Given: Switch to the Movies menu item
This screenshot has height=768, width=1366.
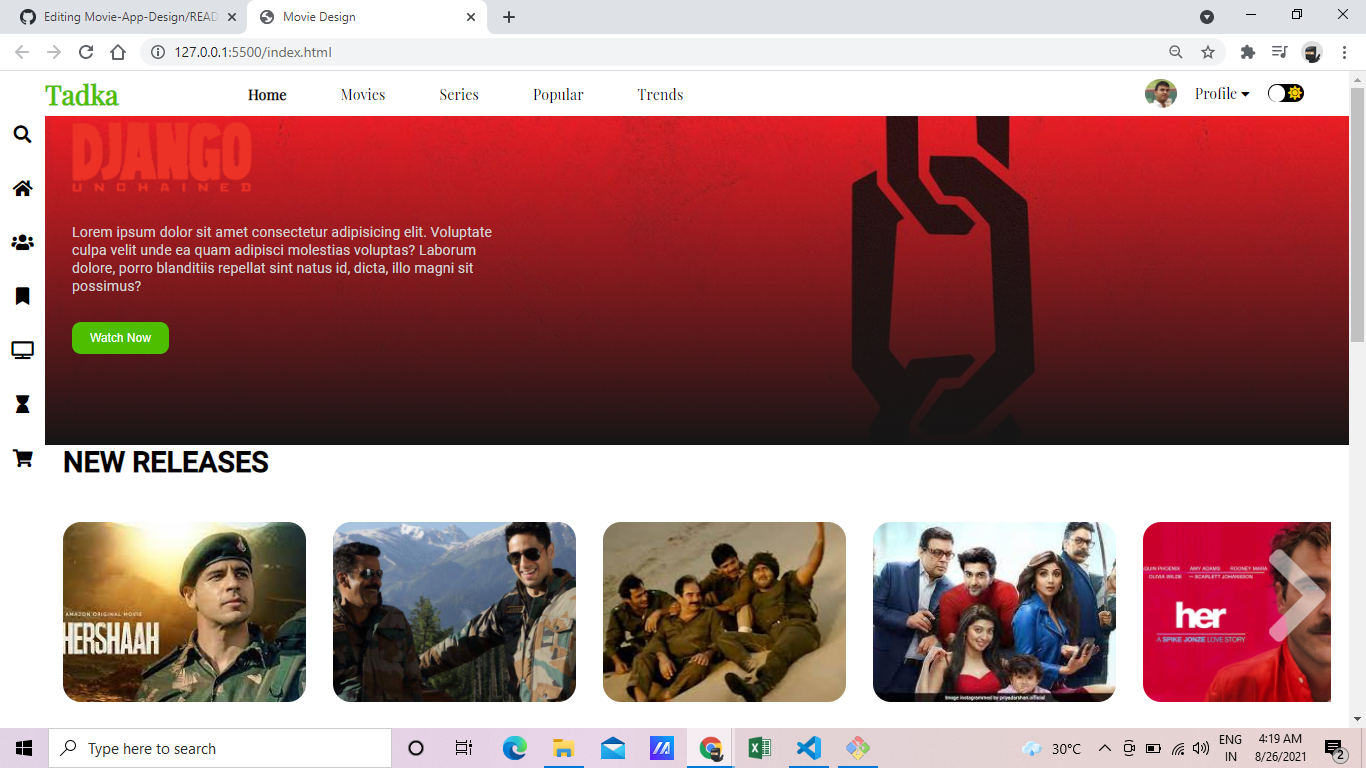Looking at the screenshot, I should point(362,94).
